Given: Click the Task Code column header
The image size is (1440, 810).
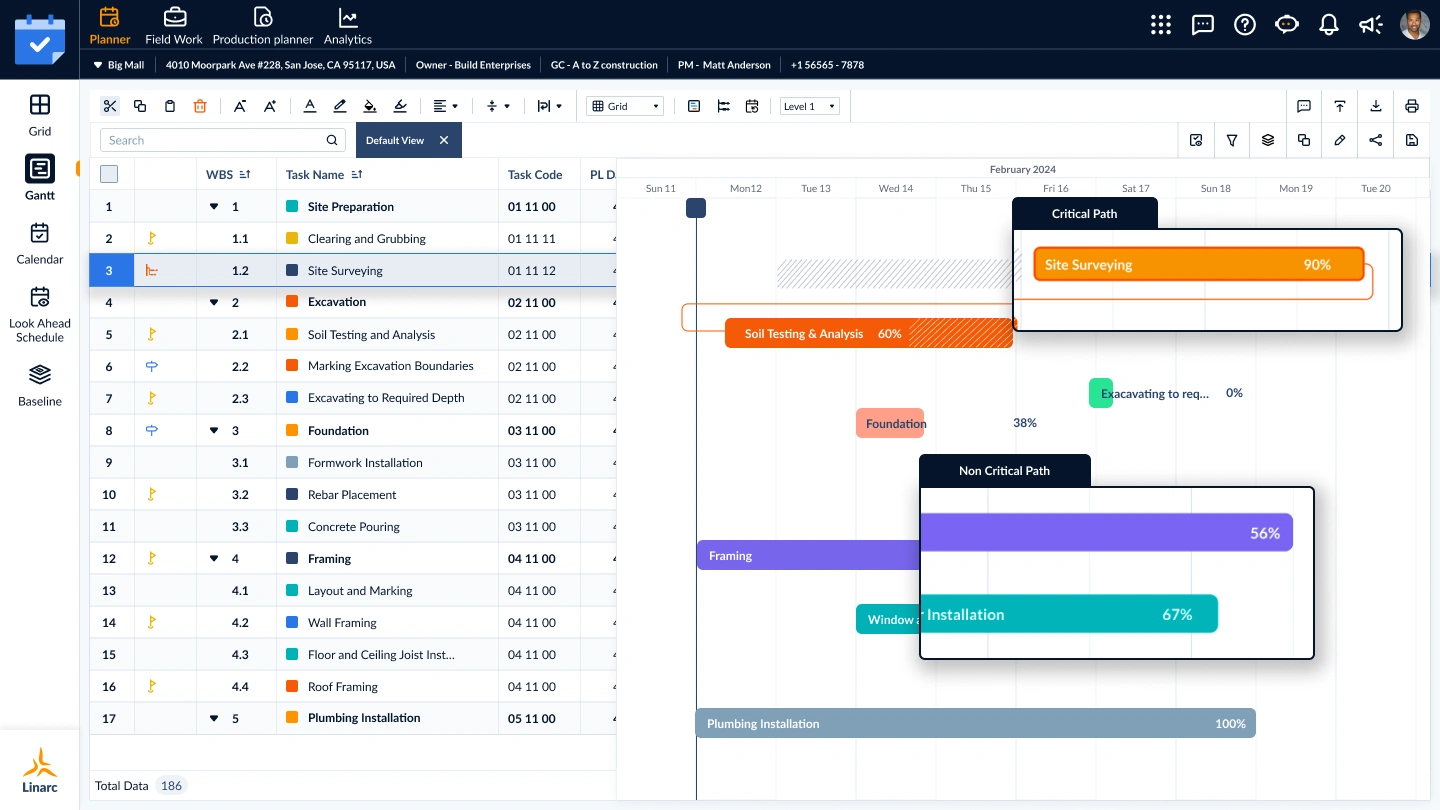Looking at the screenshot, I should coord(535,174).
